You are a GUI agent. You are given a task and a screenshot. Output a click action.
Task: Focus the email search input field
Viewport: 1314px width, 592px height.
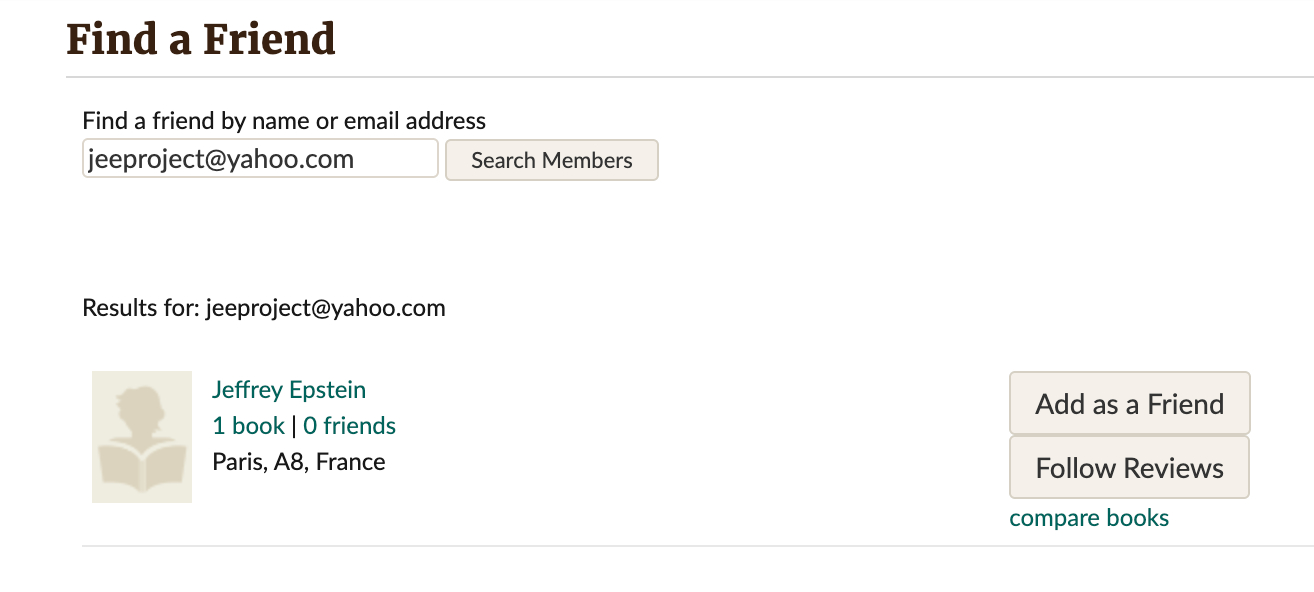[260, 159]
